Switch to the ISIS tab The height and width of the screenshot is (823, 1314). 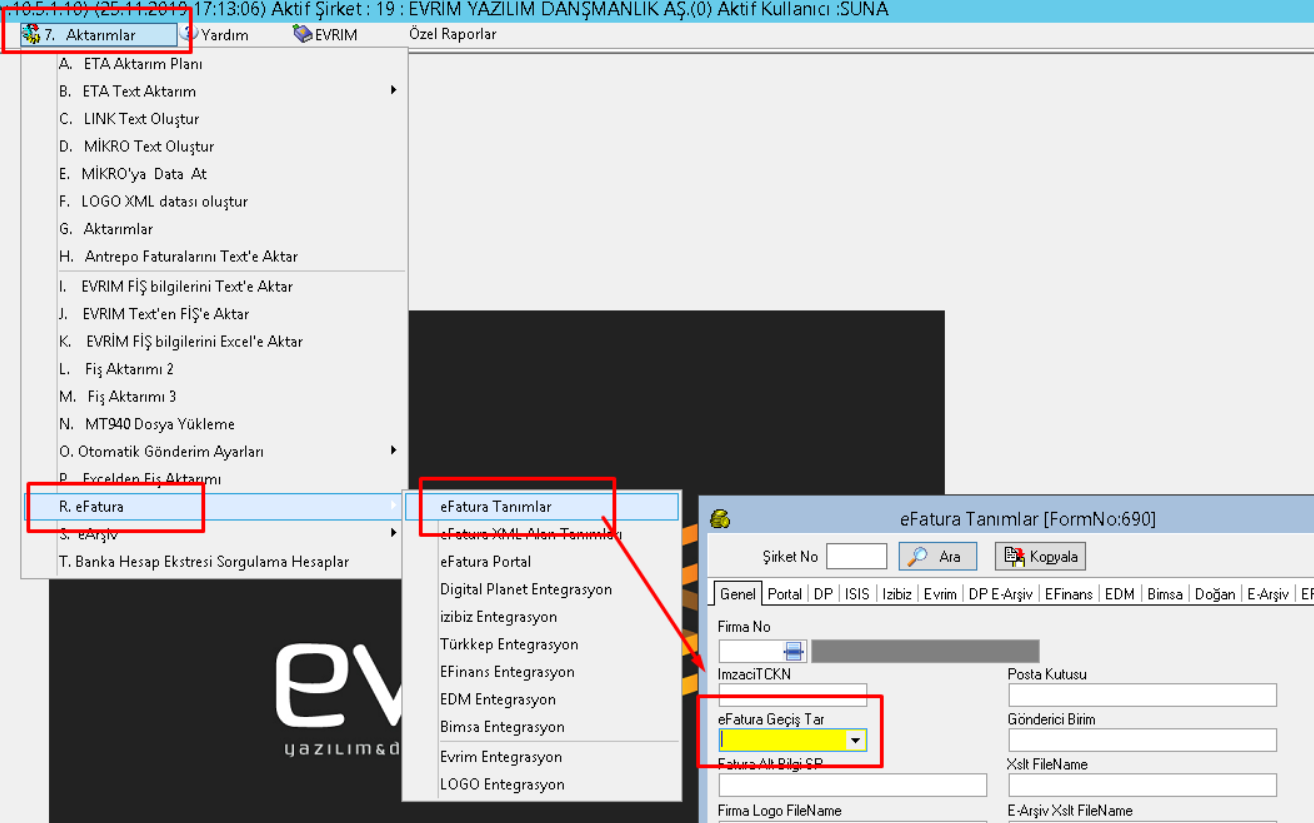pyautogui.click(x=858, y=594)
